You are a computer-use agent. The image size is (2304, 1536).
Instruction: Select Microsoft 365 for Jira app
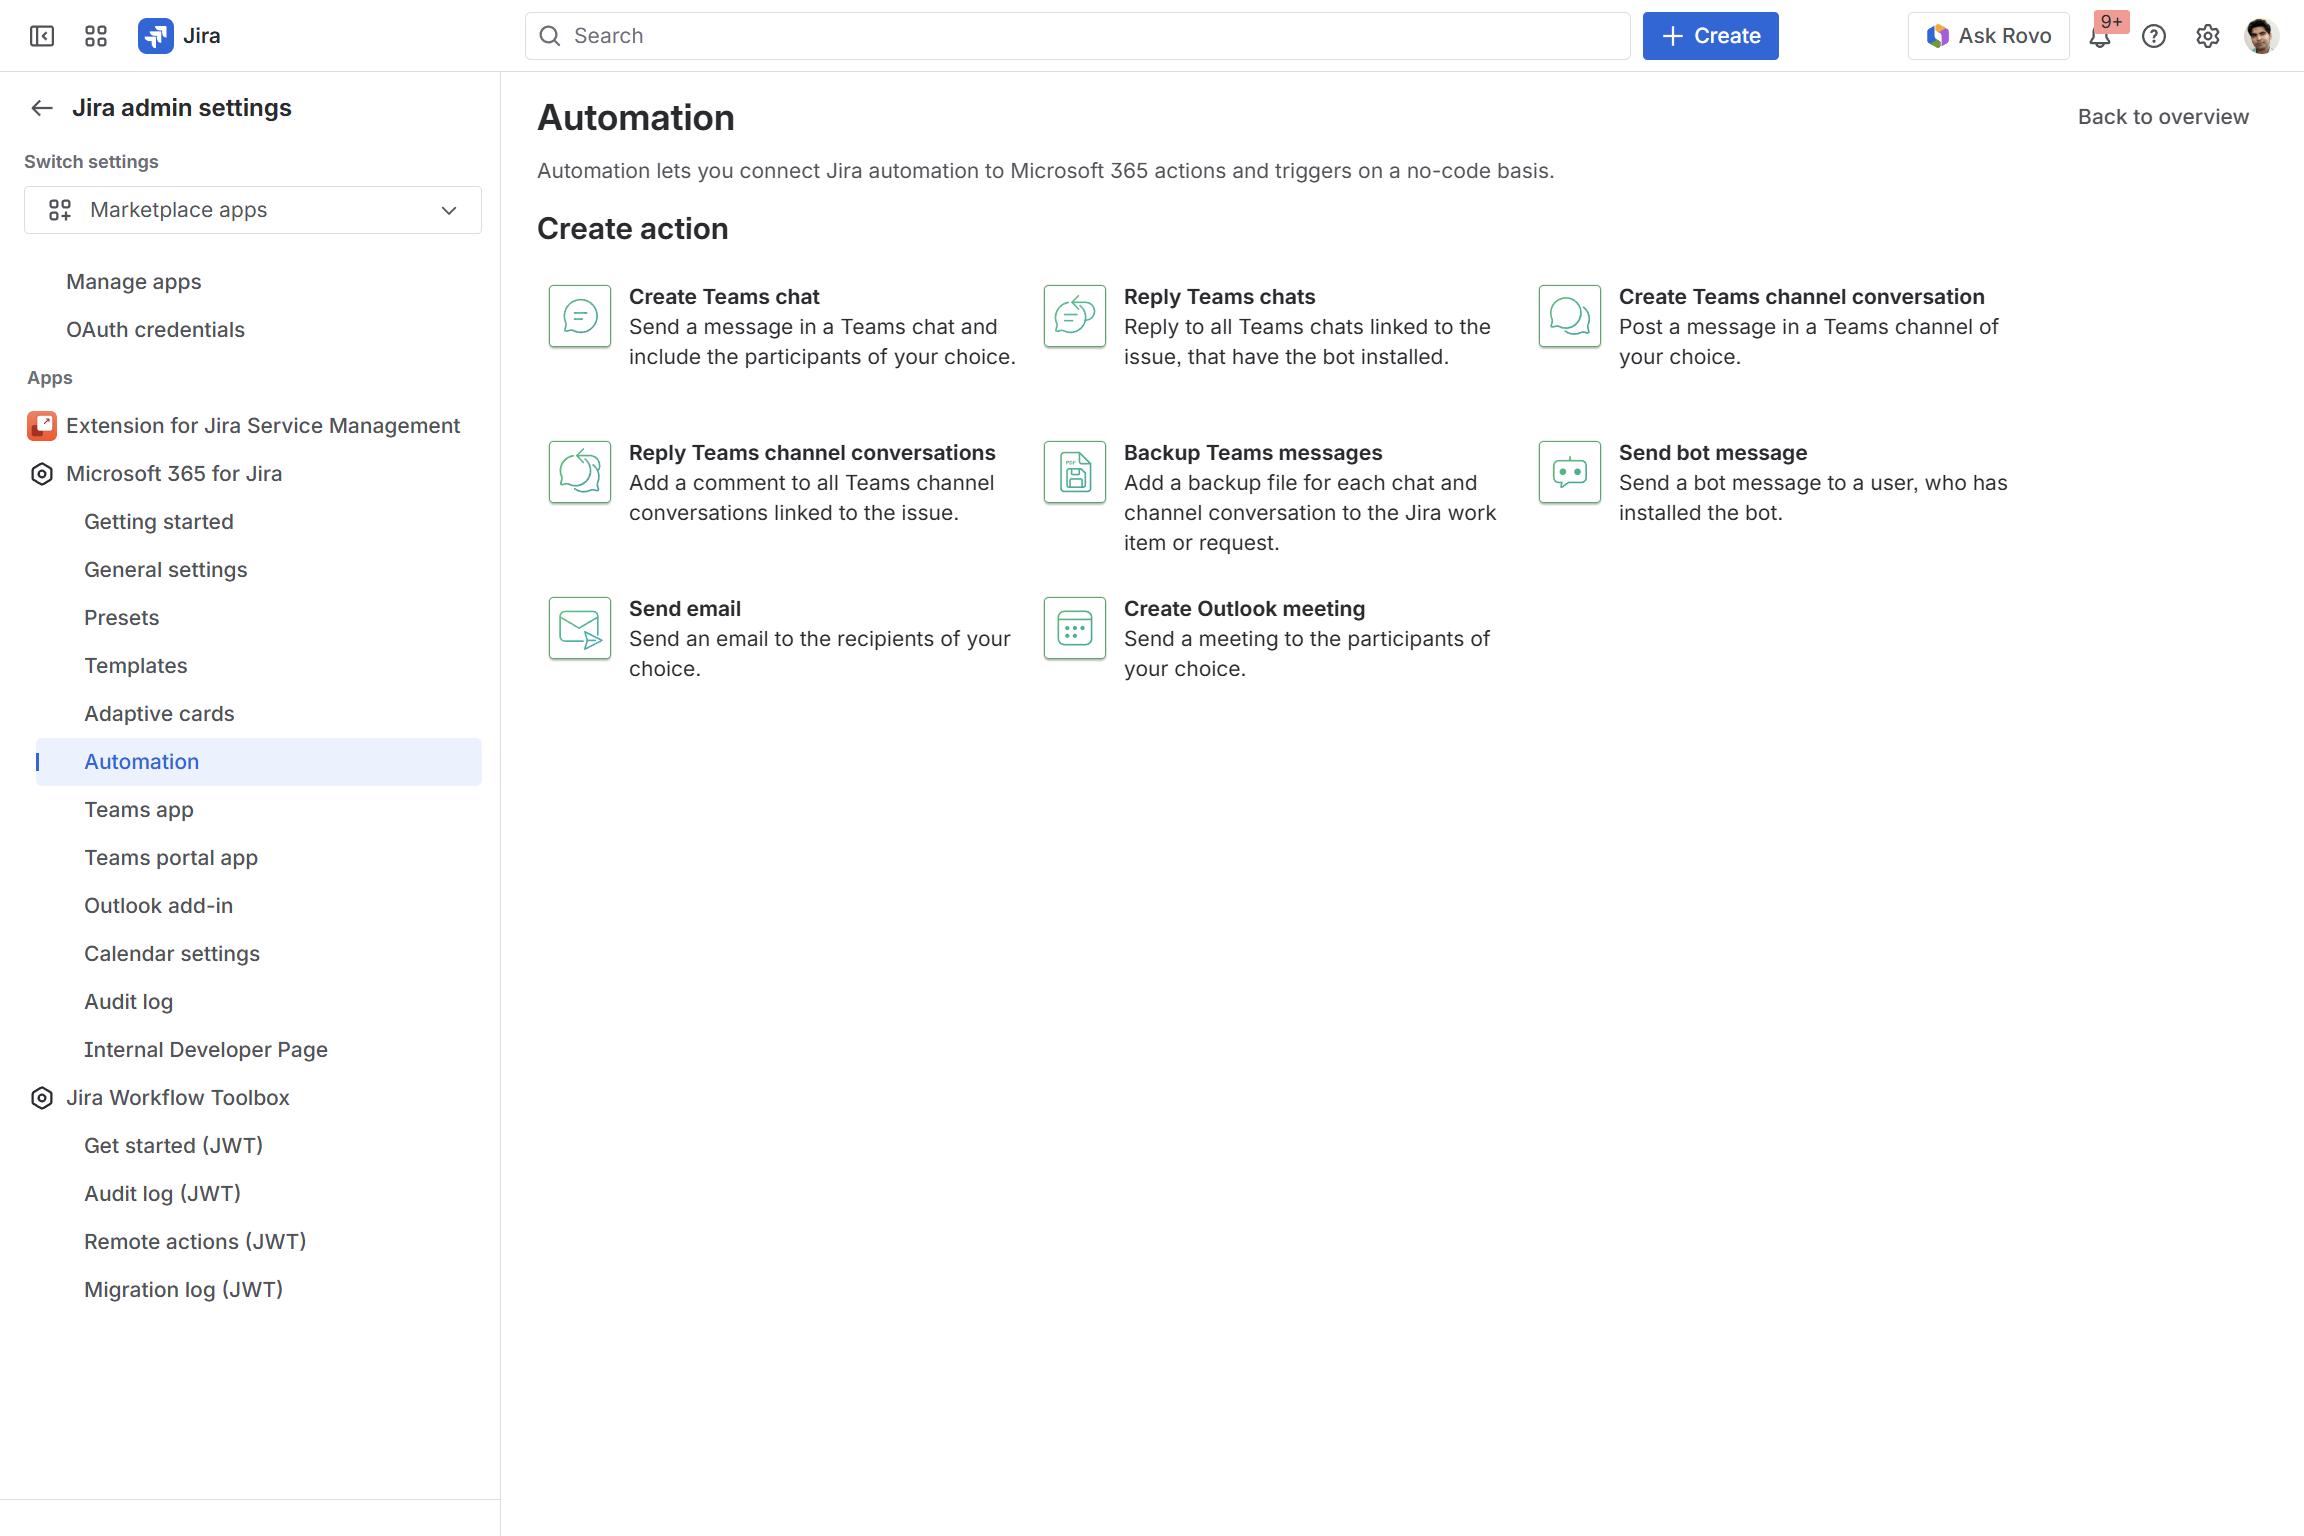click(x=174, y=474)
